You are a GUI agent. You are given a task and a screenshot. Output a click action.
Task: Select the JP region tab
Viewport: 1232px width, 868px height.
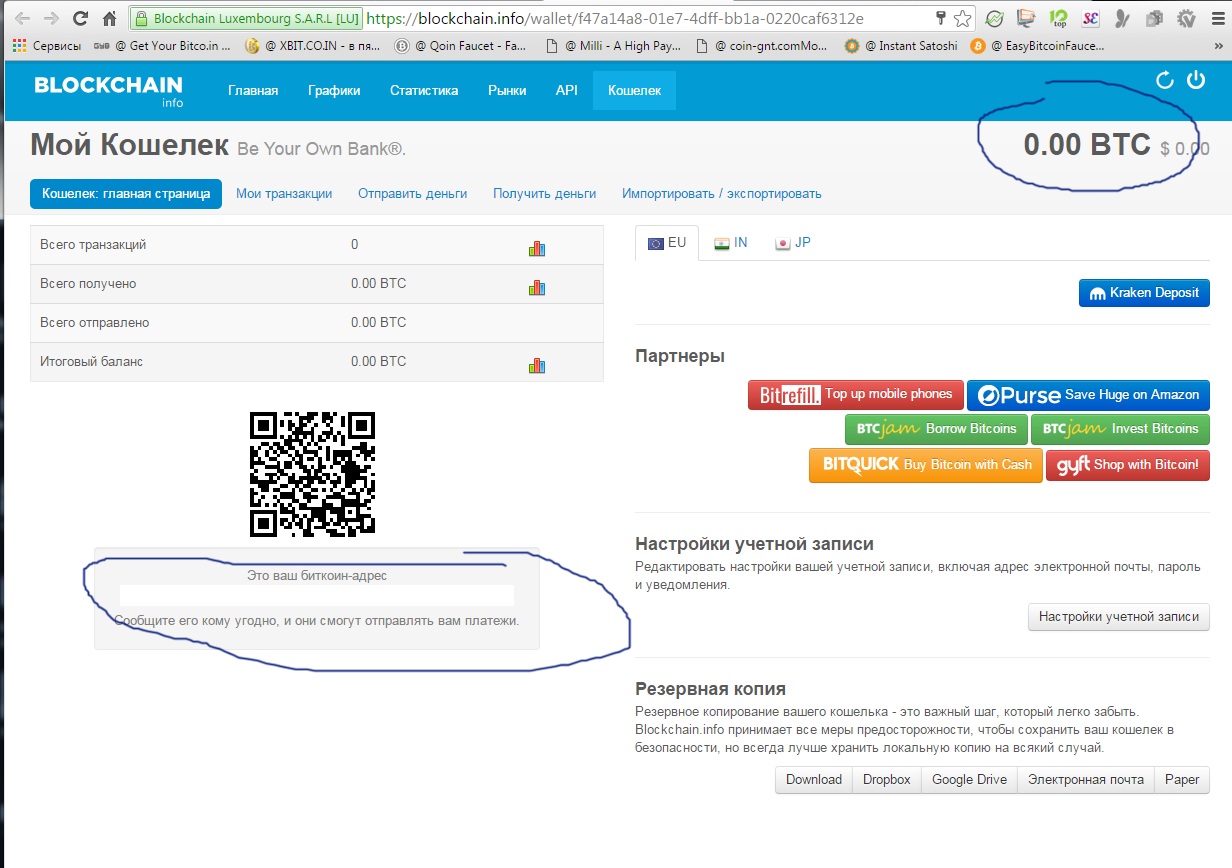793,243
